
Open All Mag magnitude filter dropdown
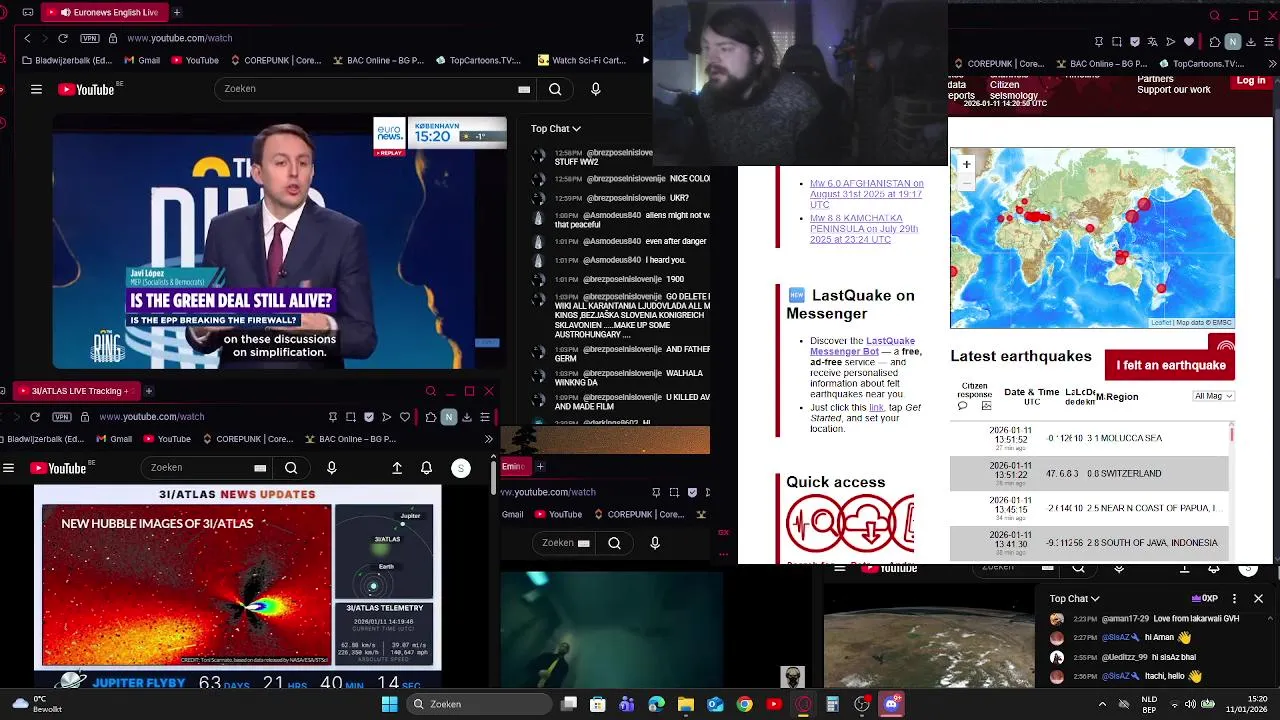[x=1214, y=396]
